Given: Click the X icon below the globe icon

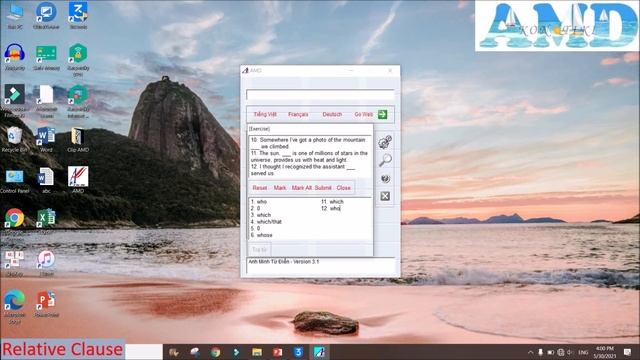Looking at the screenshot, I should [x=385, y=196].
